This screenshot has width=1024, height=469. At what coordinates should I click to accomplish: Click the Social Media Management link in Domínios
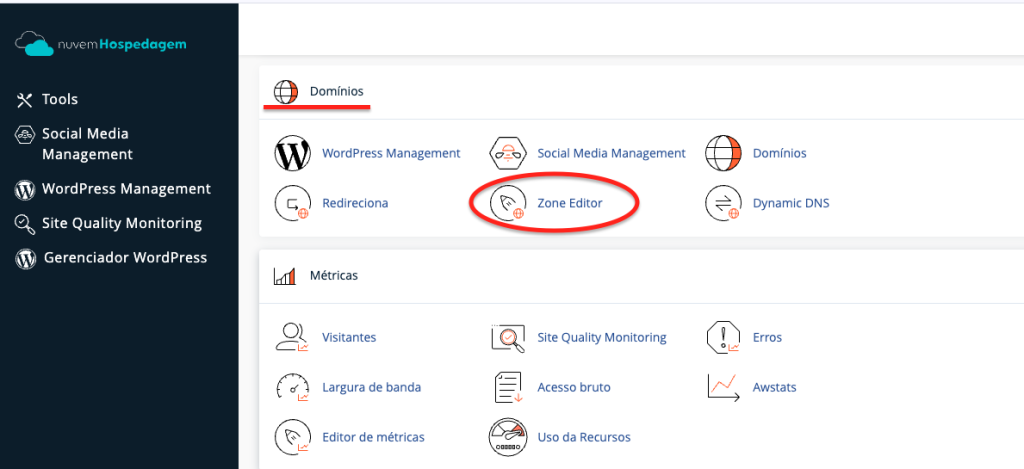click(x=611, y=153)
